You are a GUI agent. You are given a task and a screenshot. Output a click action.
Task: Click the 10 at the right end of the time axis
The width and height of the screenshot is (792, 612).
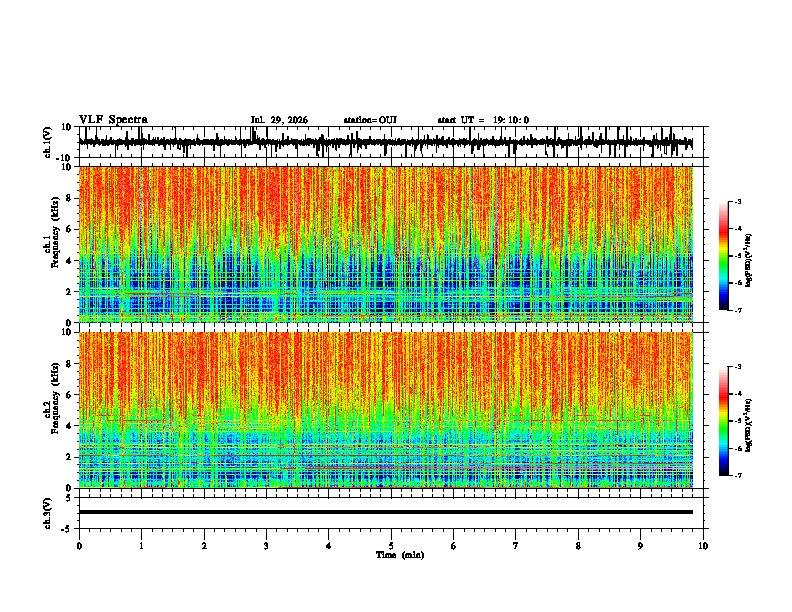click(x=703, y=546)
